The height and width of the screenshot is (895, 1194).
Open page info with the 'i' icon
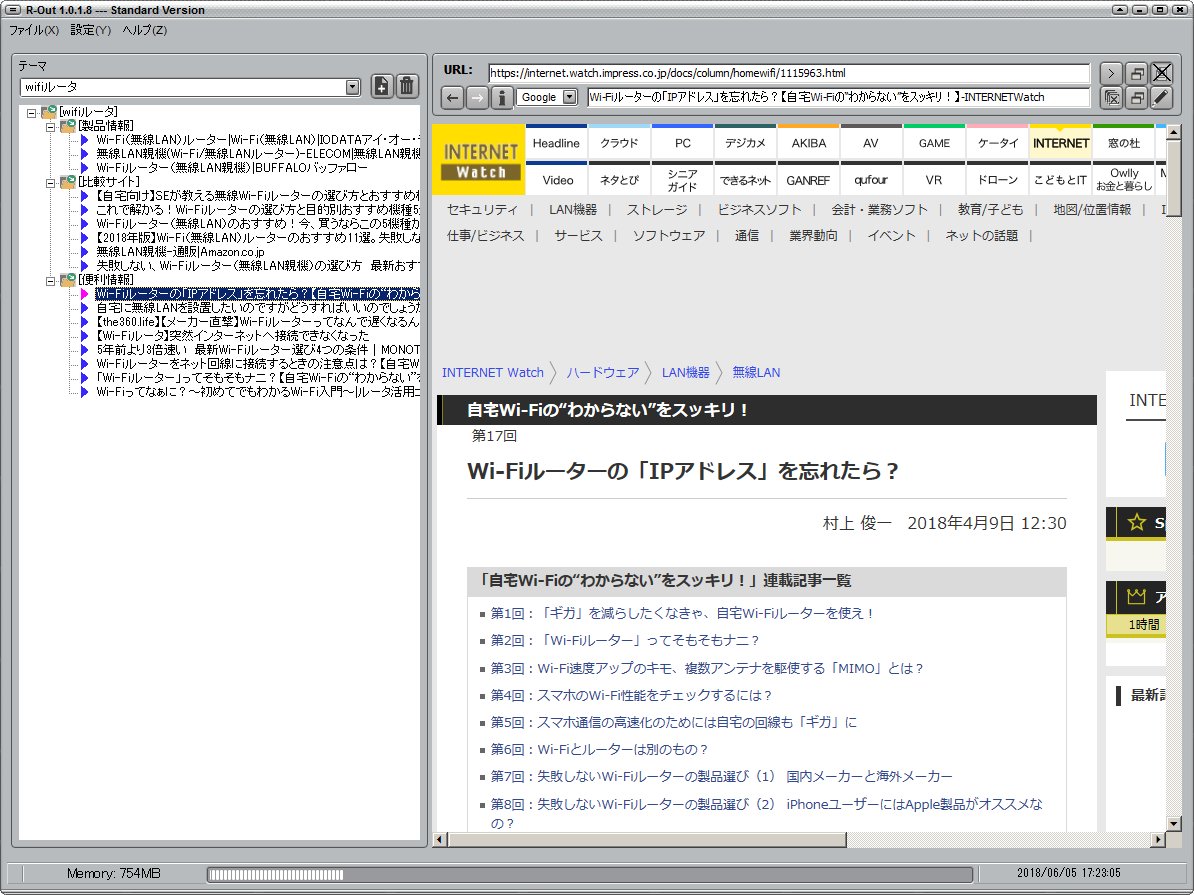(501, 97)
